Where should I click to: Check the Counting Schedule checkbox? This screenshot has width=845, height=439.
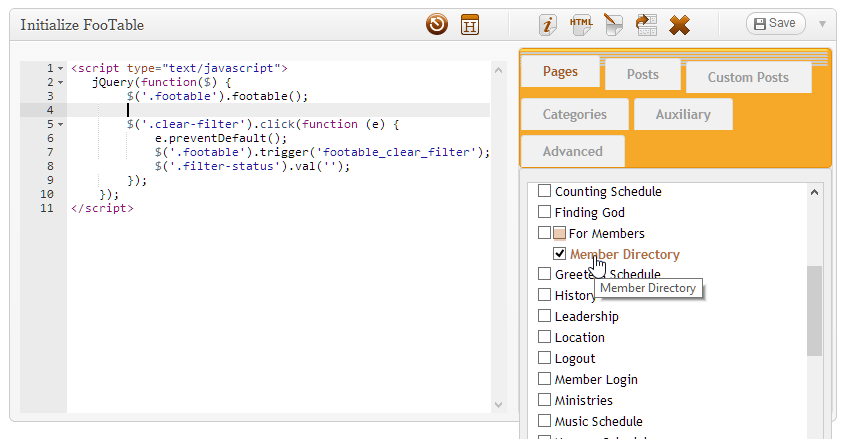pos(544,191)
